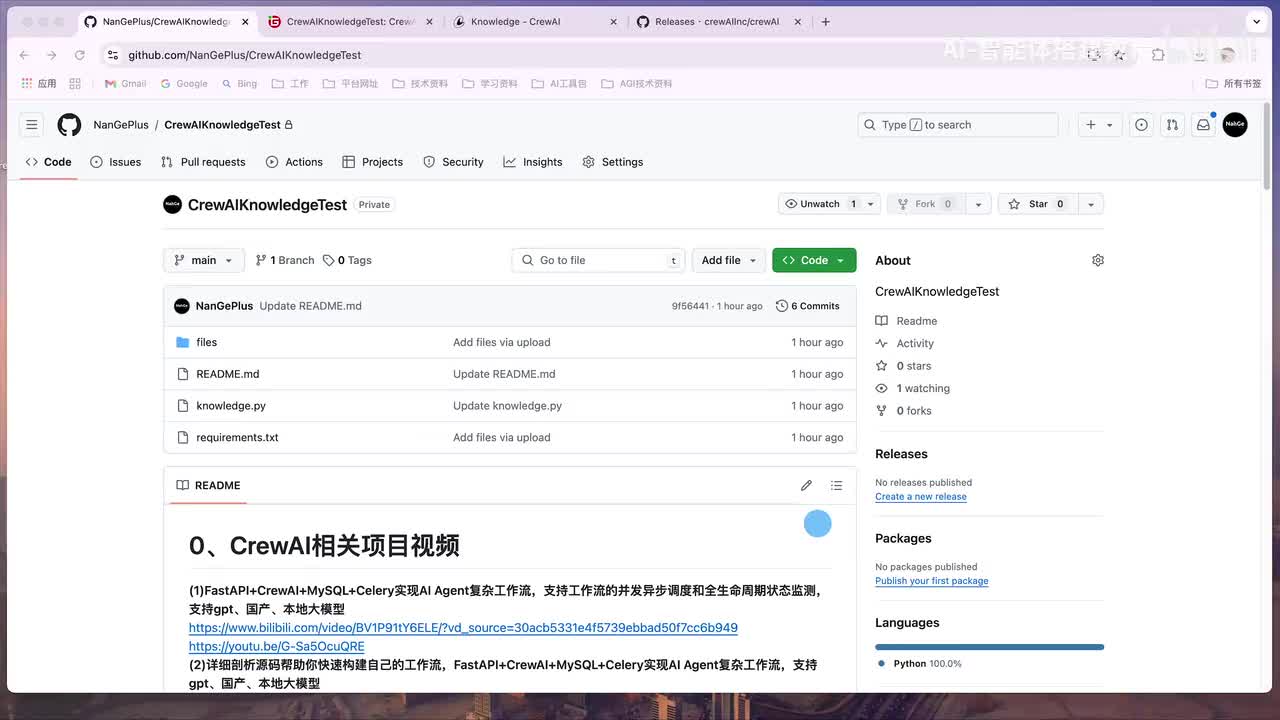Switch to the Insights tab
The height and width of the screenshot is (720, 1280).
pyautogui.click(x=533, y=162)
